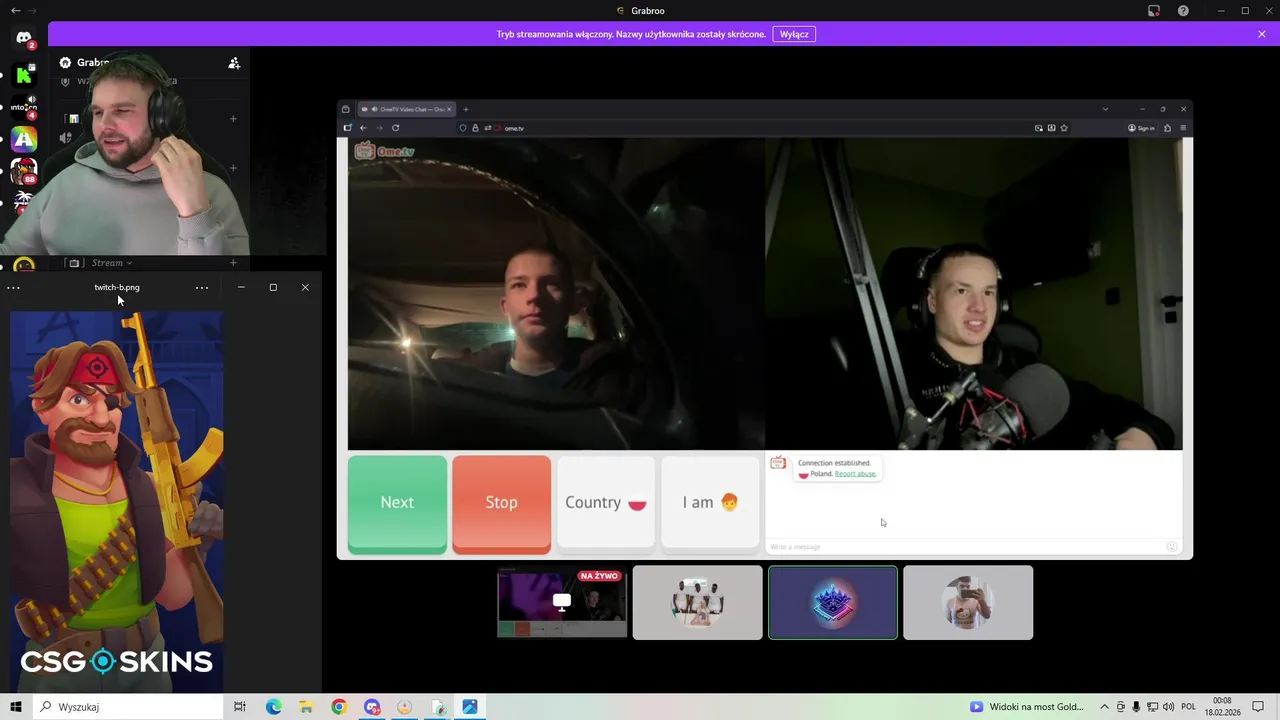Click the Report abuse link

click(x=856, y=474)
